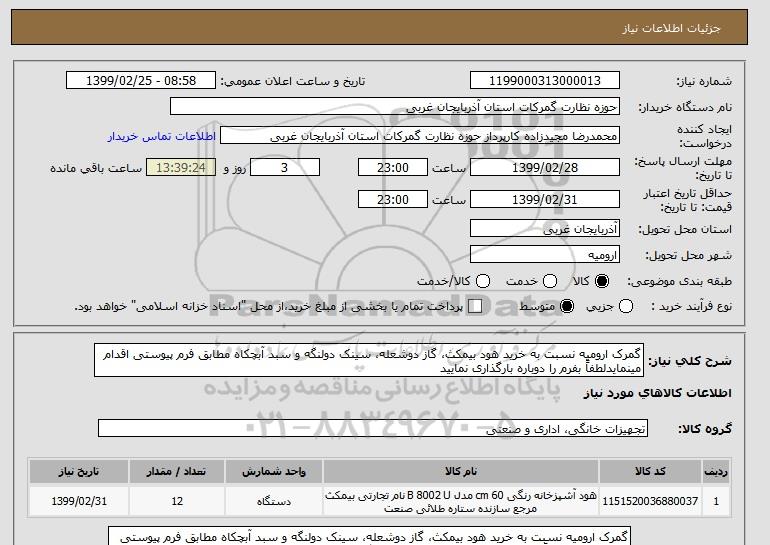This screenshot has width=770, height=545.
Task: Choose the جزیی purchase process option
Action: 626,306
